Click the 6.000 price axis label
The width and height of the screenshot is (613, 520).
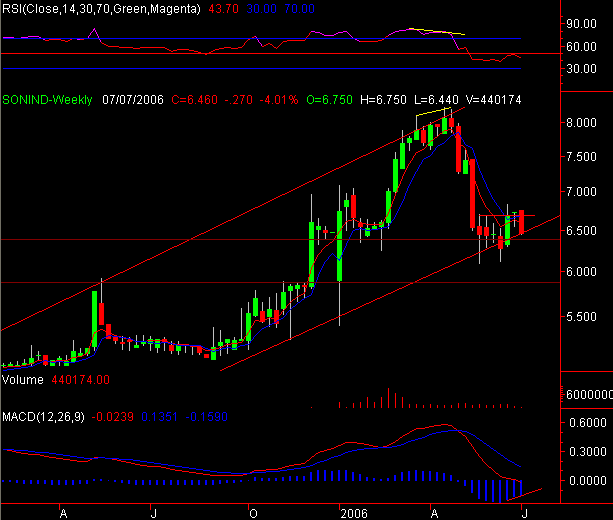tap(581, 271)
